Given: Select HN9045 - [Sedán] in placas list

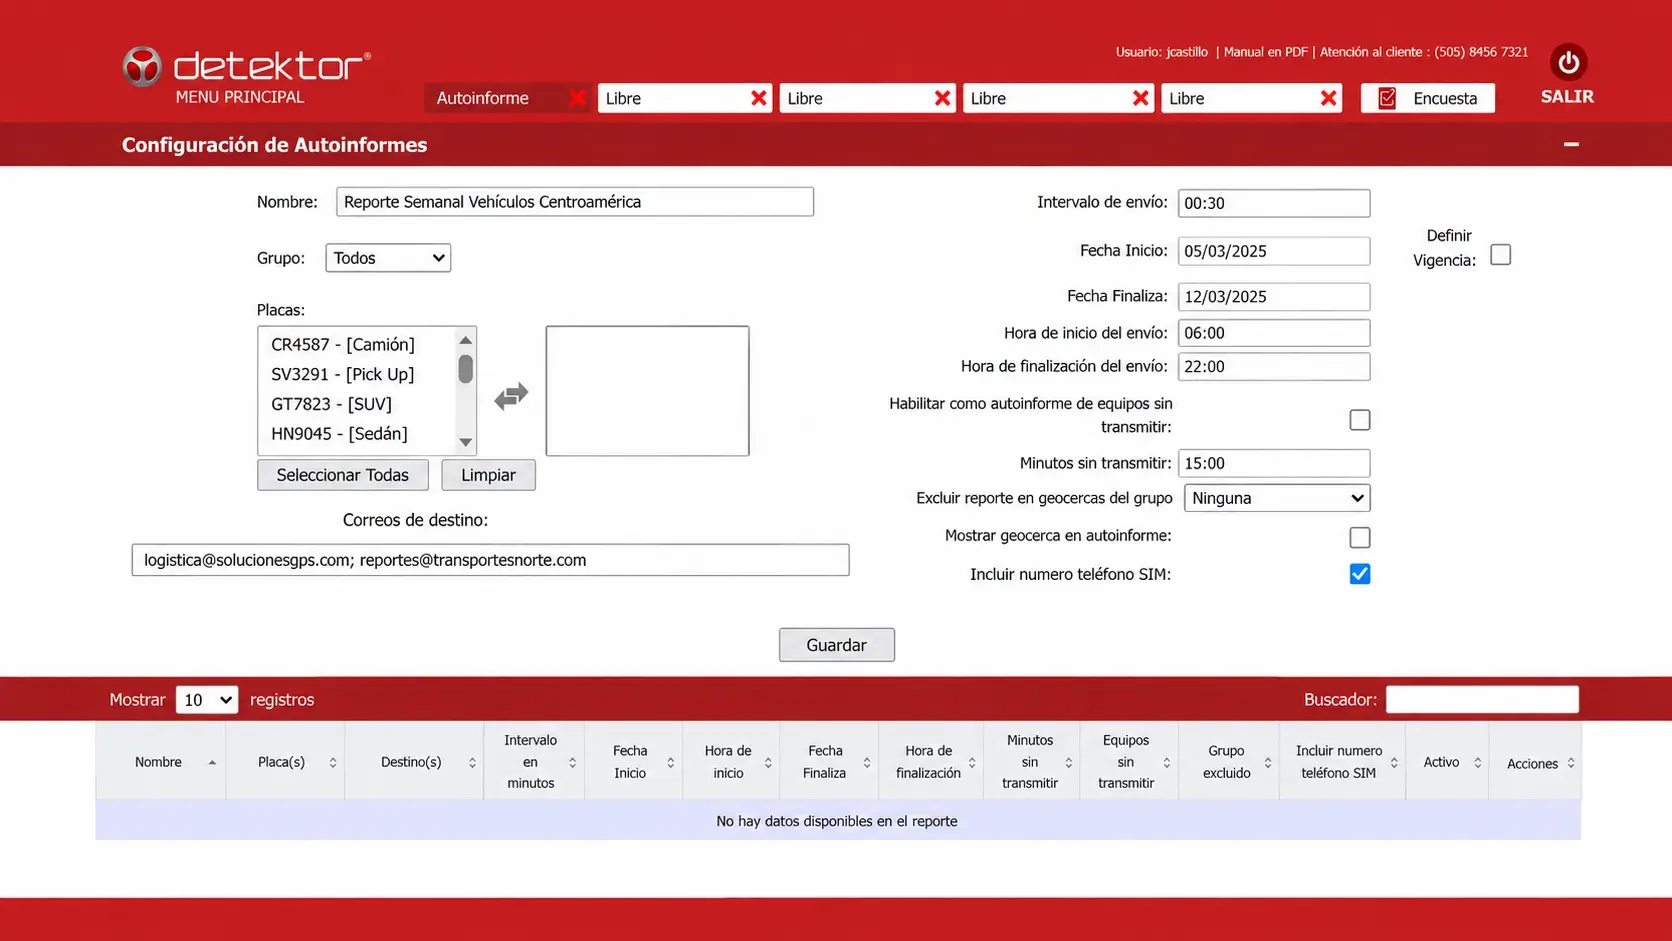Looking at the screenshot, I should (340, 434).
